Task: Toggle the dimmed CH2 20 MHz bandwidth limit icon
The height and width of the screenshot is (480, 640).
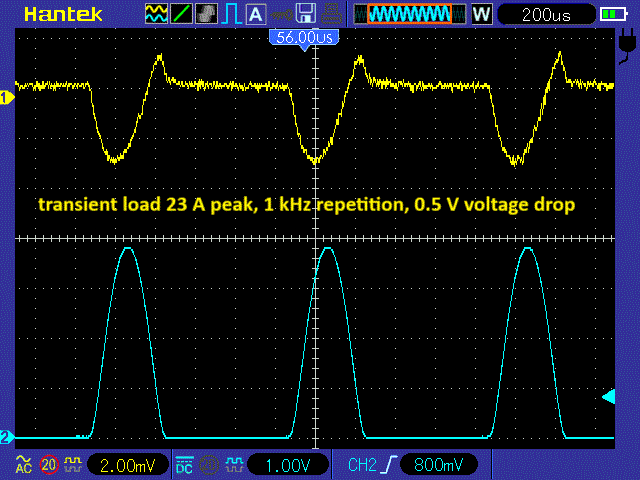Action: pos(209,464)
